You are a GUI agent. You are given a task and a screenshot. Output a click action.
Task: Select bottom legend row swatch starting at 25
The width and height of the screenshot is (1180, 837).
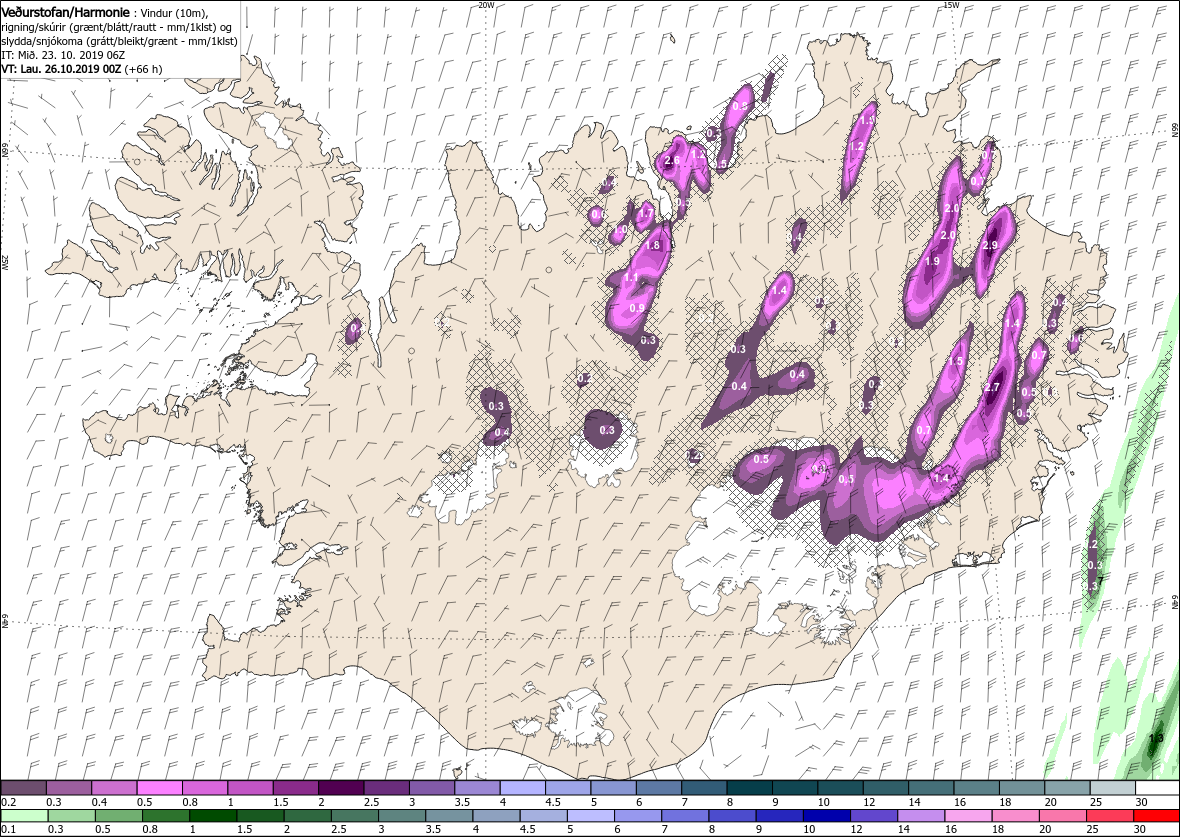click(x=1109, y=817)
